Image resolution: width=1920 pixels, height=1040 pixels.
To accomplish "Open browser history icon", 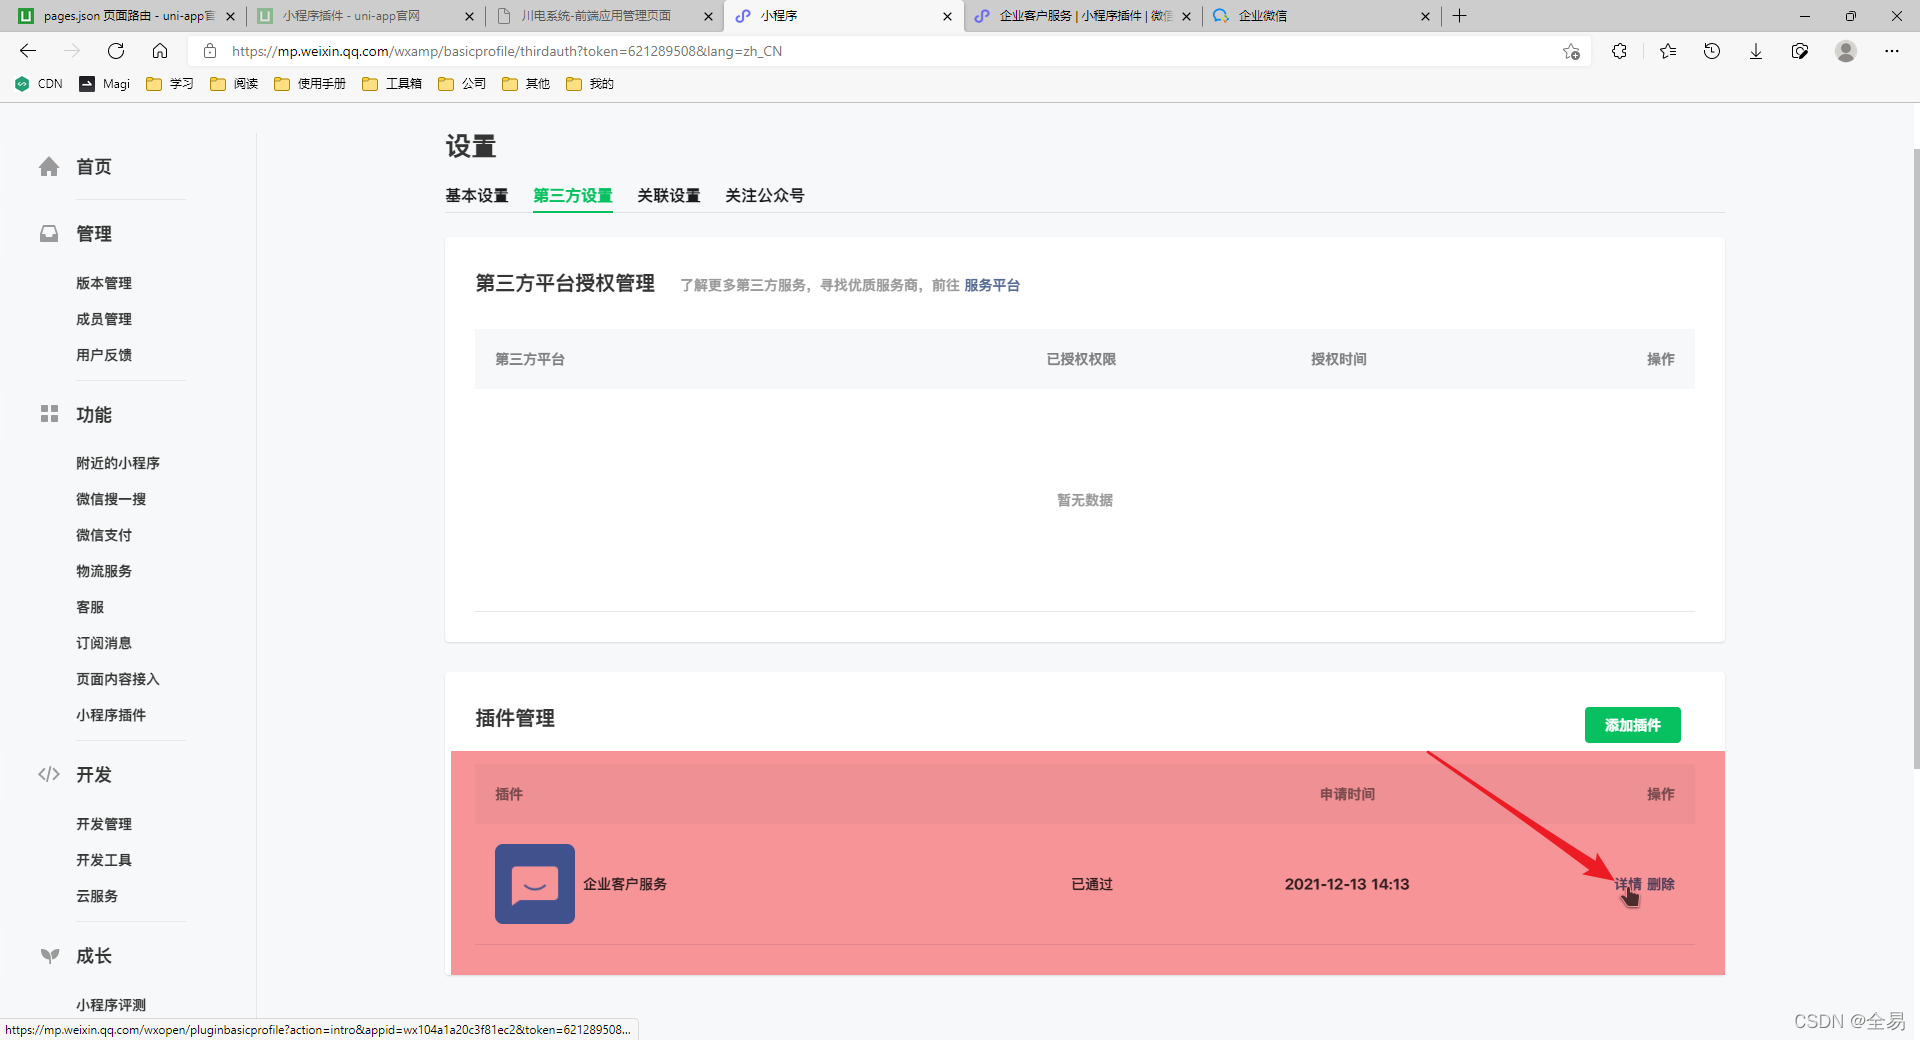I will [1712, 51].
